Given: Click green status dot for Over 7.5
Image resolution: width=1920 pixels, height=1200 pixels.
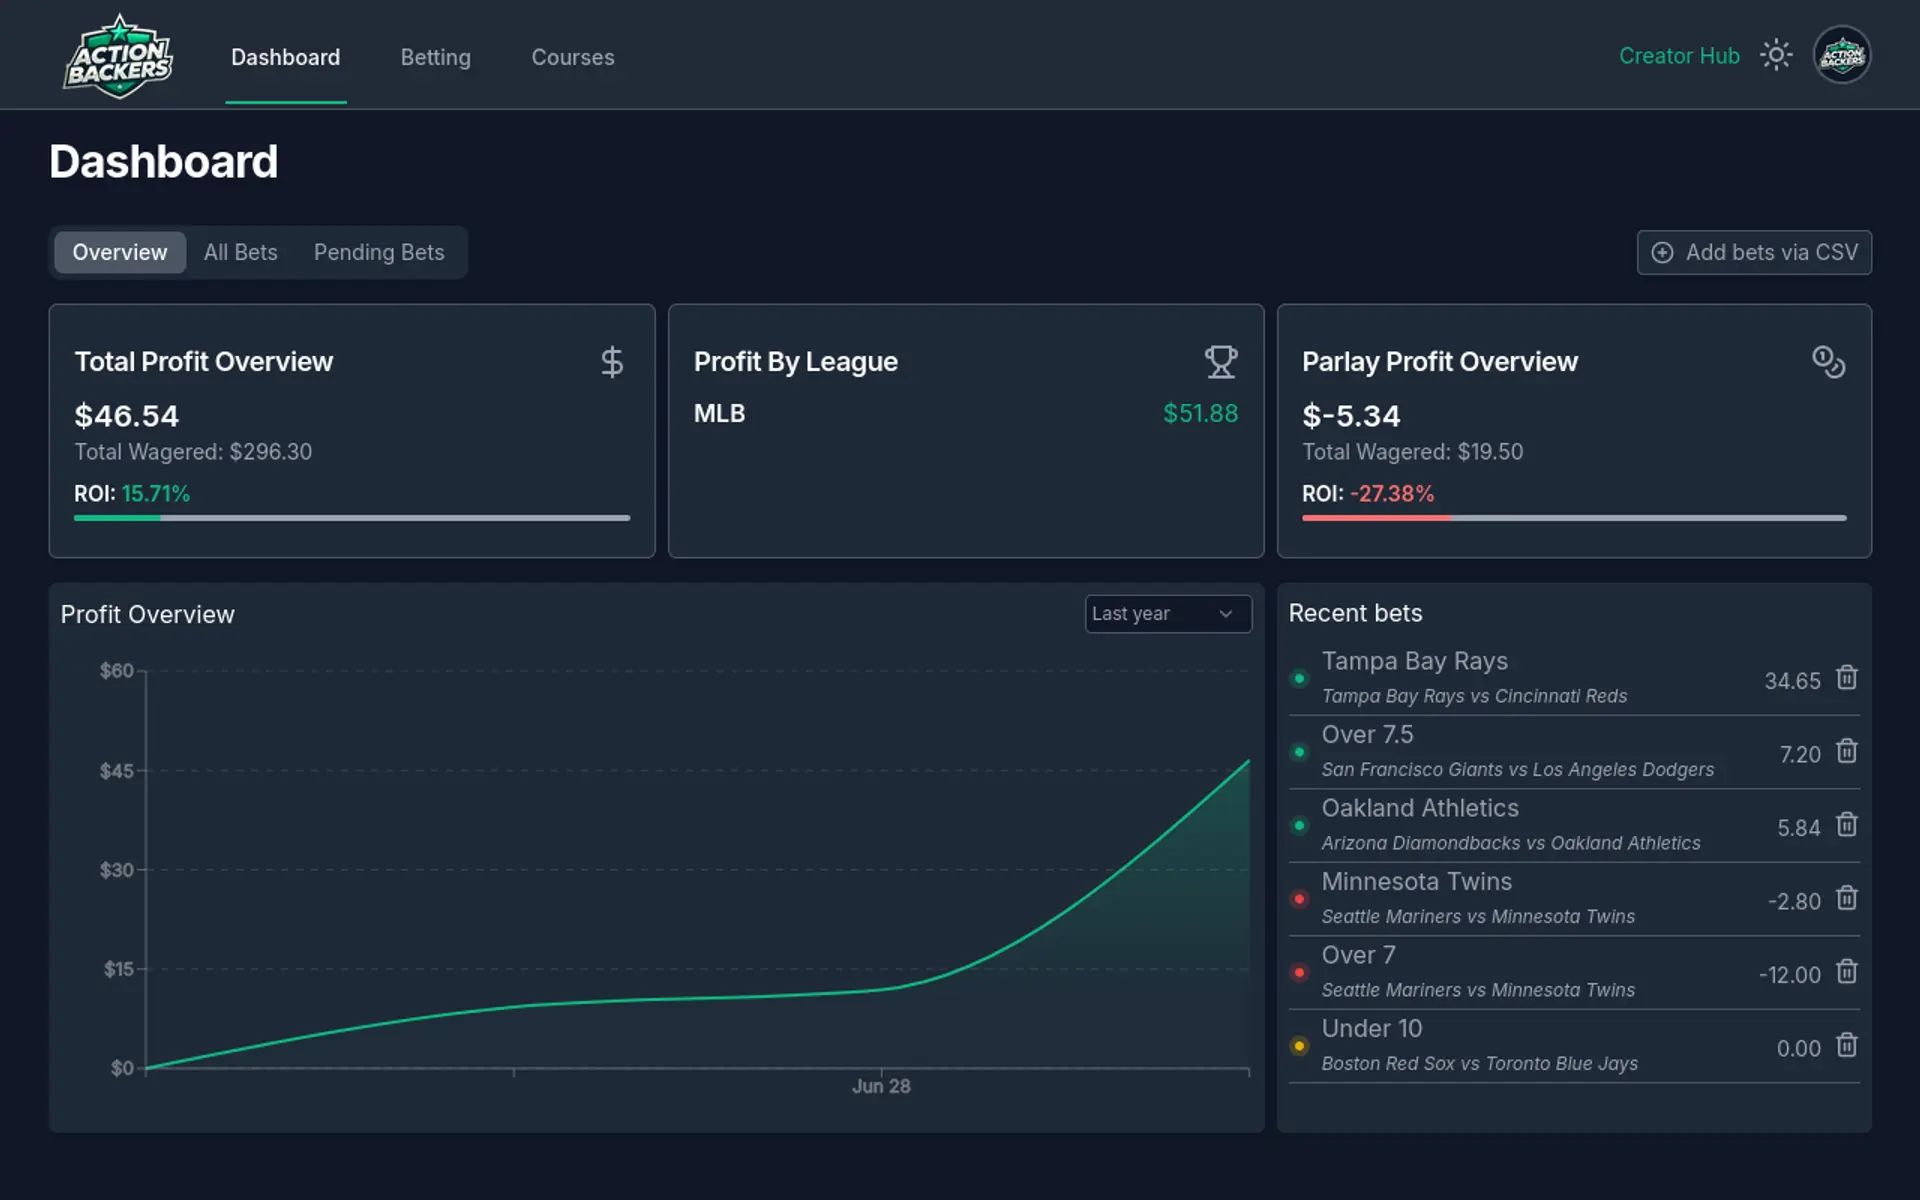Looking at the screenshot, I should [x=1299, y=752].
